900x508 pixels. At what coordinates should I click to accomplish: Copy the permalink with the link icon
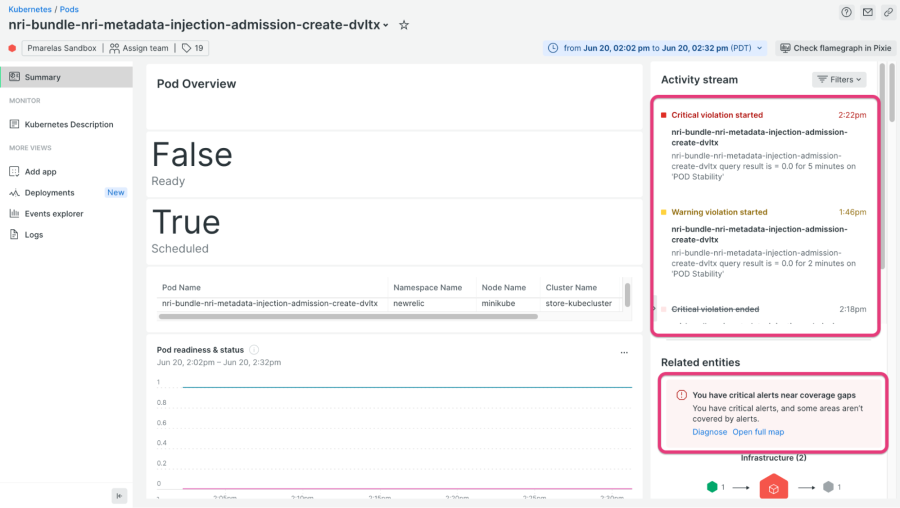click(x=887, y=12)
